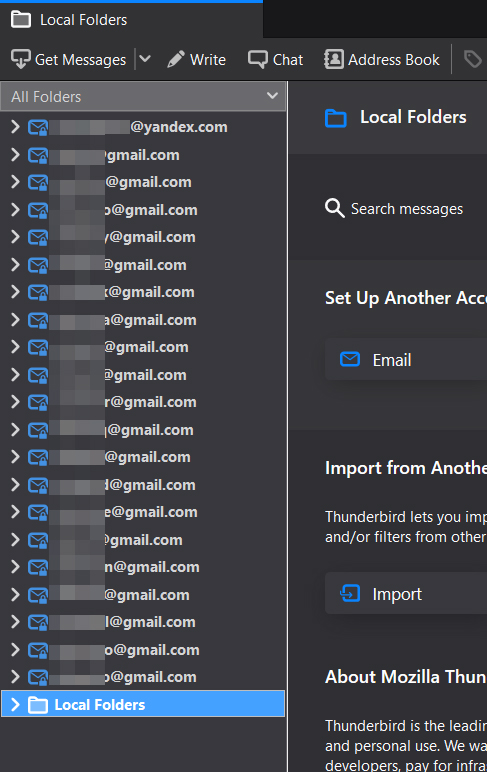Click mail icon of account ending n@gmail.com

[x=38, y=568]
